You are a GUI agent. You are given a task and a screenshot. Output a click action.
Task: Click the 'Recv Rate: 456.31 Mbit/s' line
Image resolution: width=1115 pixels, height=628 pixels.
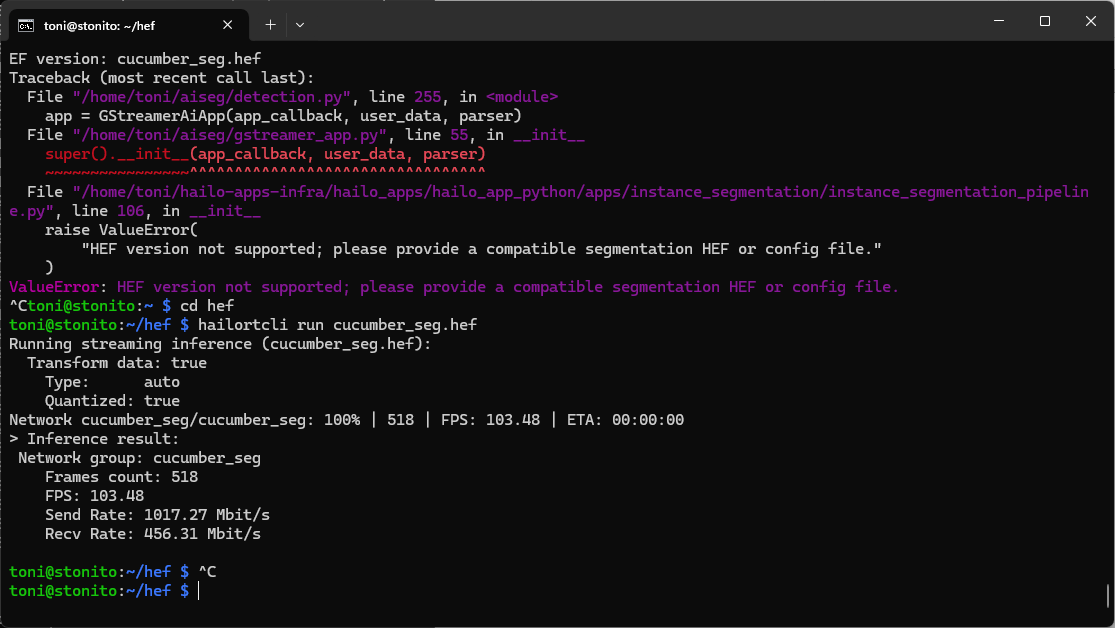(152, 534)
